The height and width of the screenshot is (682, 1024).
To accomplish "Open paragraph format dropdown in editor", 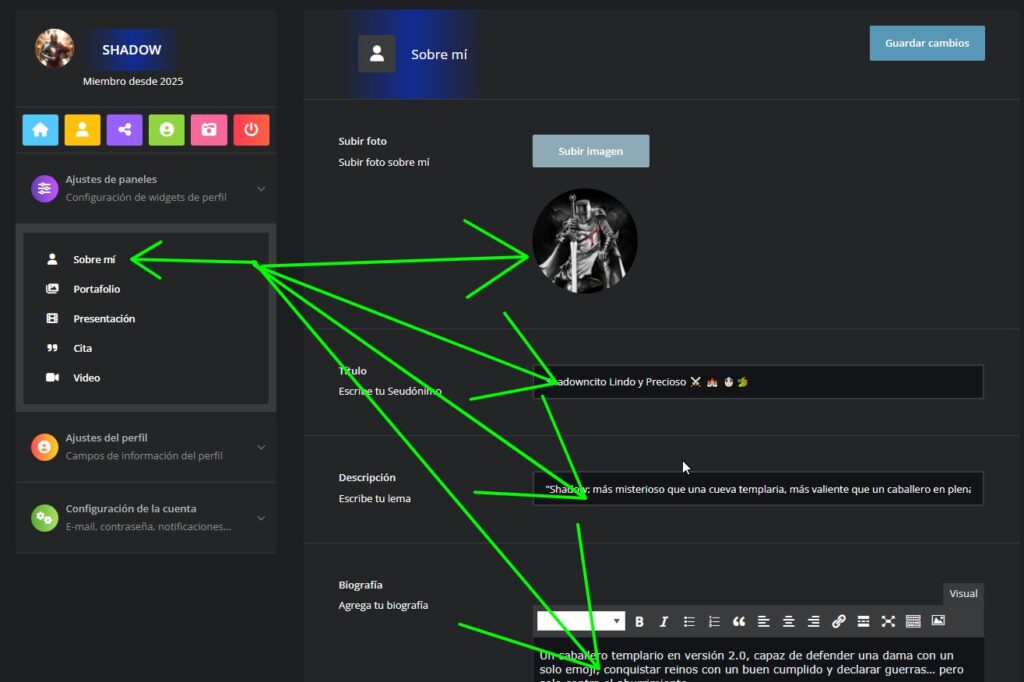I will coord(580,621).
